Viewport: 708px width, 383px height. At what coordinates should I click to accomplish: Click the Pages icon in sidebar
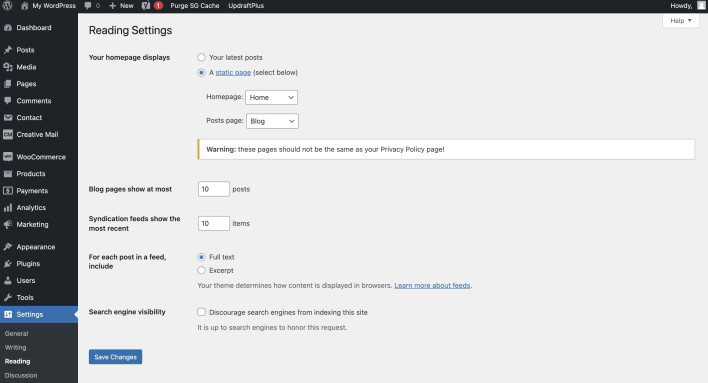[x=8, y=84]
